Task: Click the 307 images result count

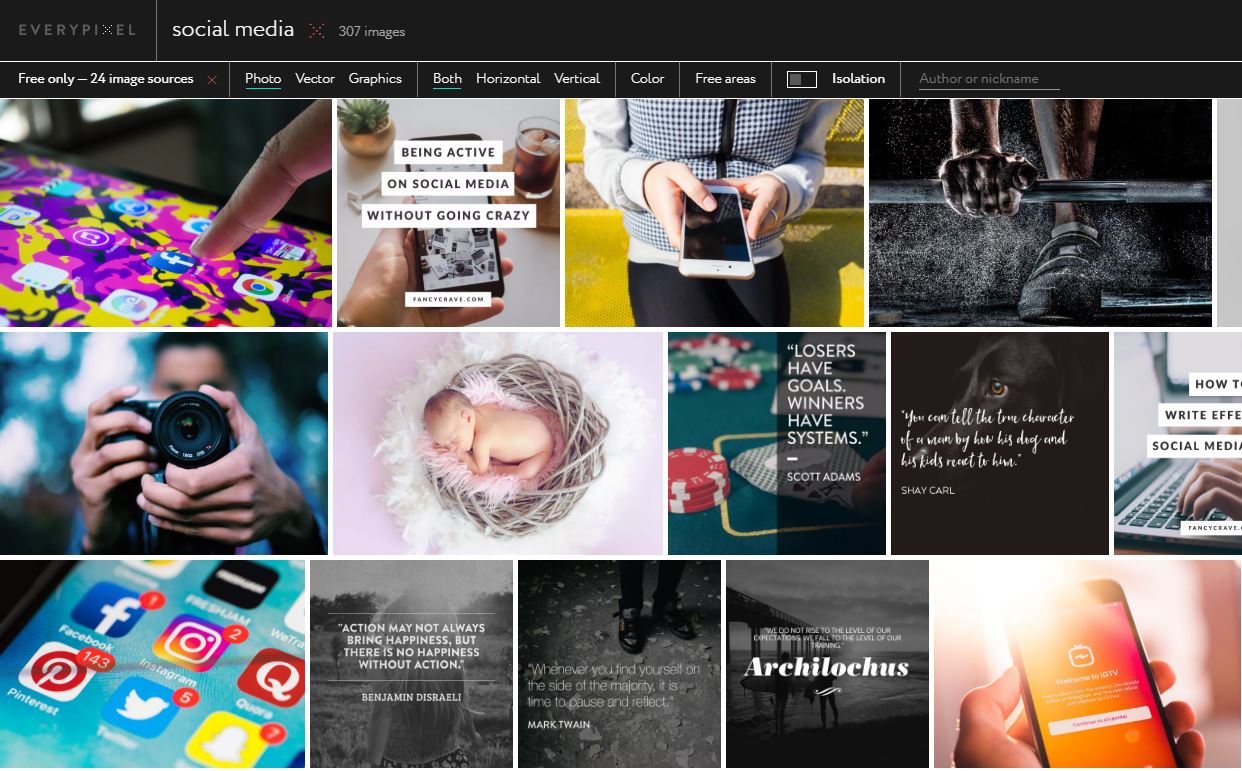Action: click(372, 32)
